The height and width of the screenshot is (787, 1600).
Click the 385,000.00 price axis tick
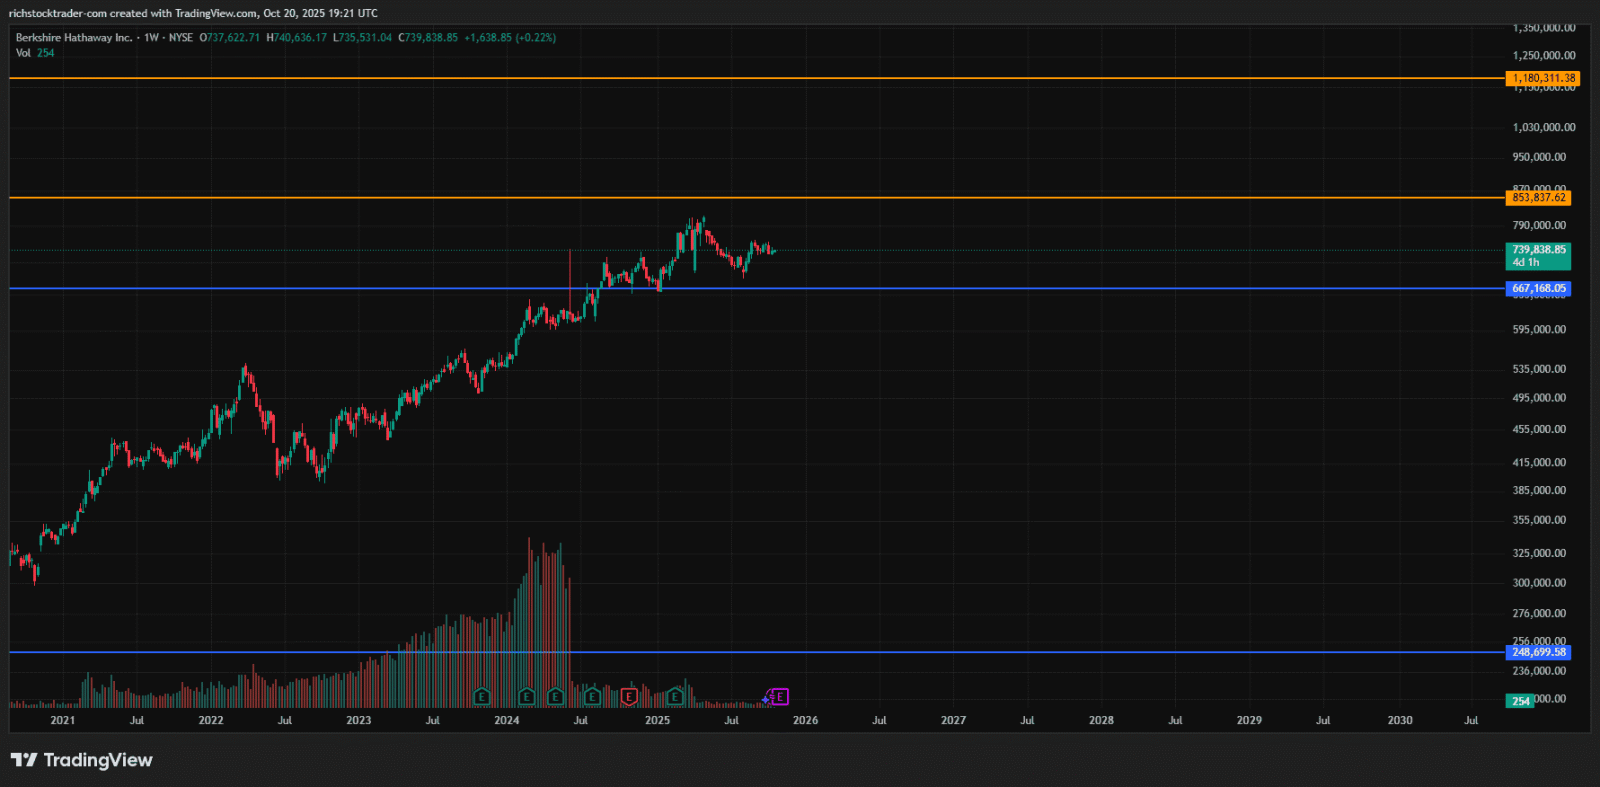(x=1540, y=491)
